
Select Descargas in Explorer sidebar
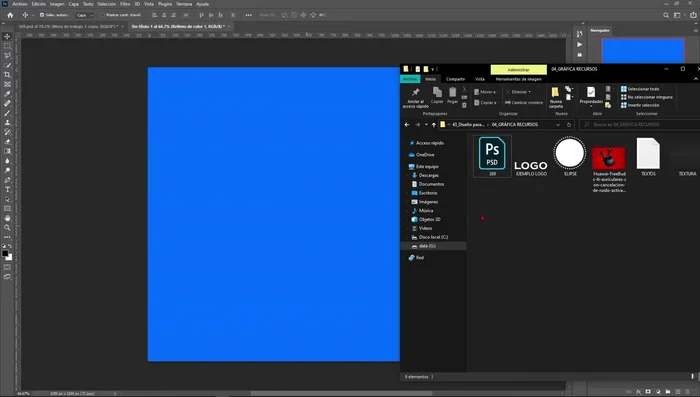pyautogui.click(x=429, y=176)
